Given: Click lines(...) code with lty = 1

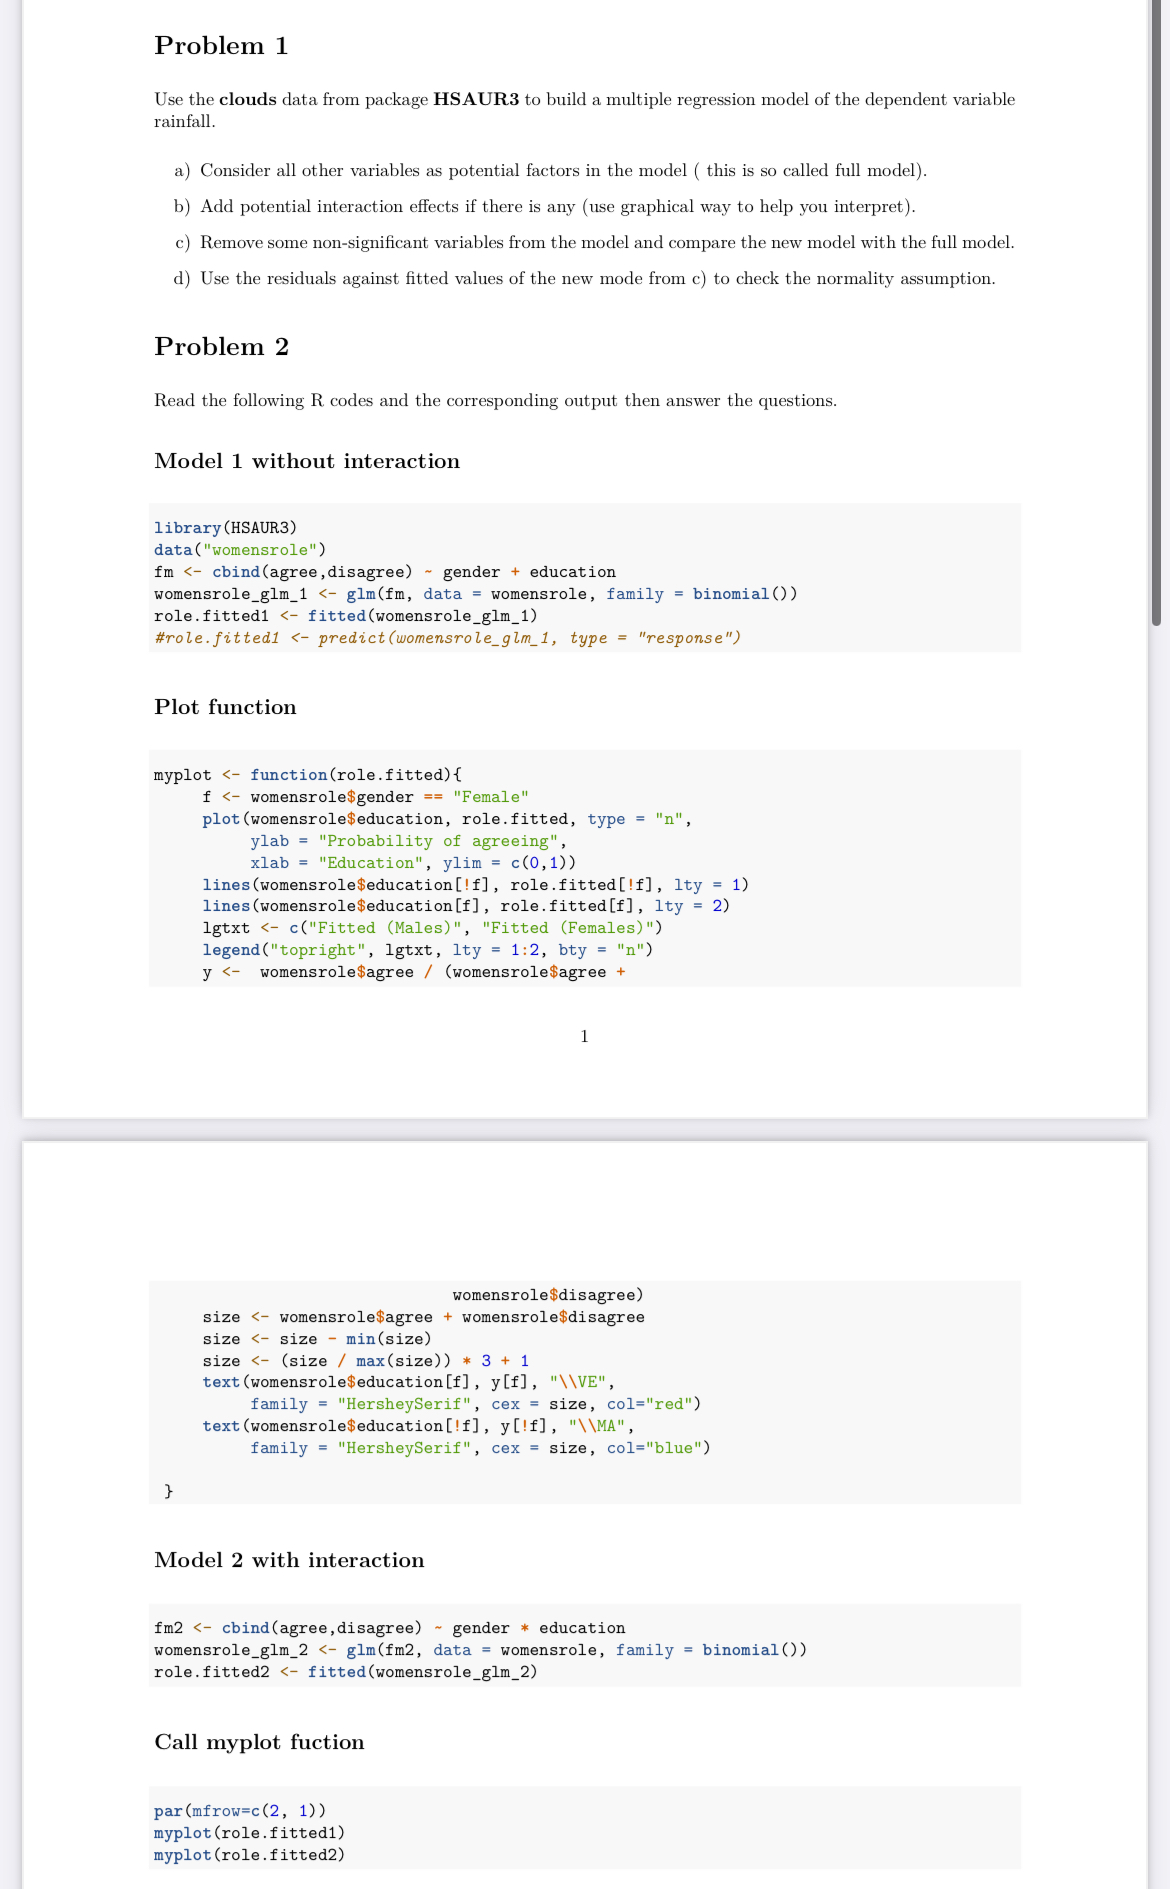Looking at the screenshot, I should point(476,885).
